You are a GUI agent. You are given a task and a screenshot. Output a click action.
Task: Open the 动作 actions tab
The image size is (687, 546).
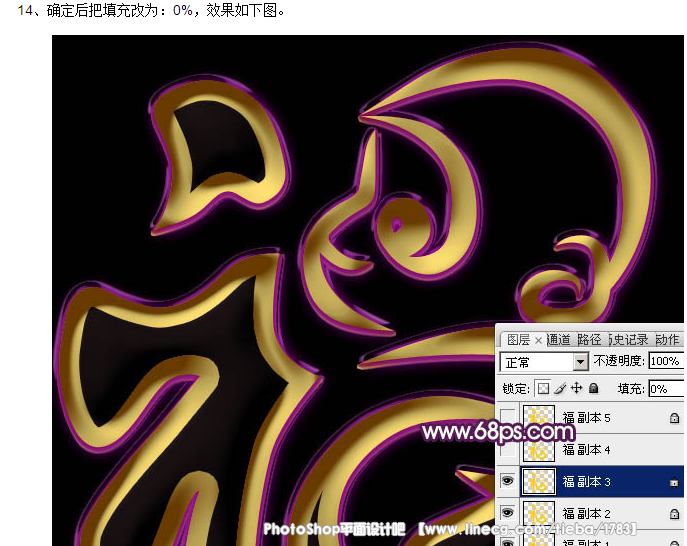click(x=667, y=340)
